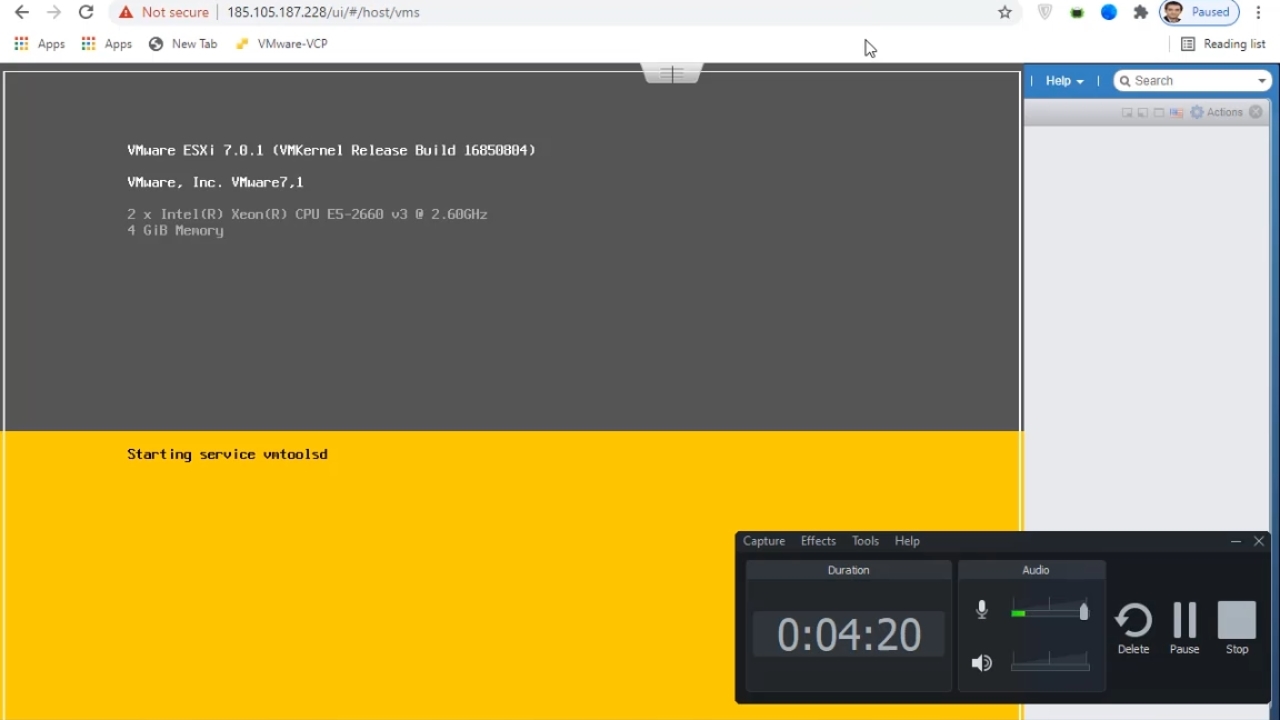Adjust the microphone volume slider

pos(1083,611)
